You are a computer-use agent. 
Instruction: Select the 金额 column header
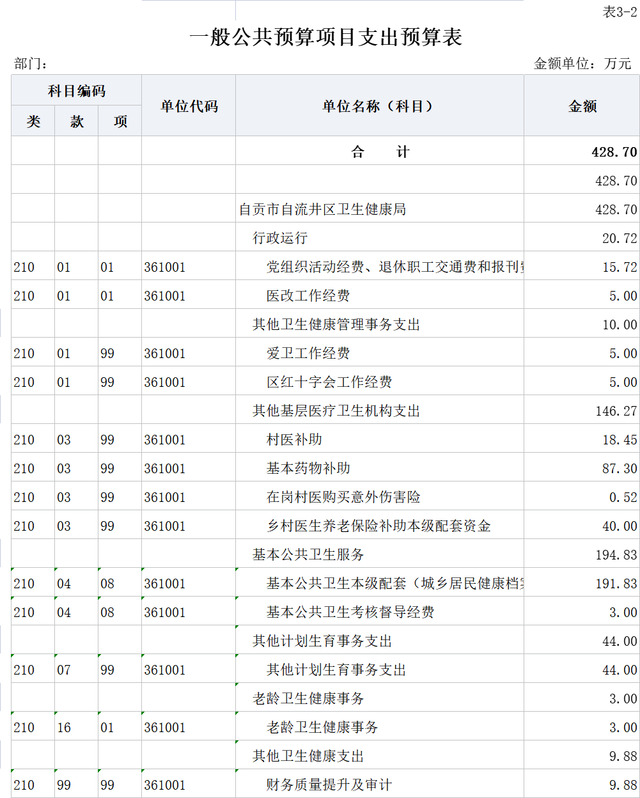pos(582,106)
